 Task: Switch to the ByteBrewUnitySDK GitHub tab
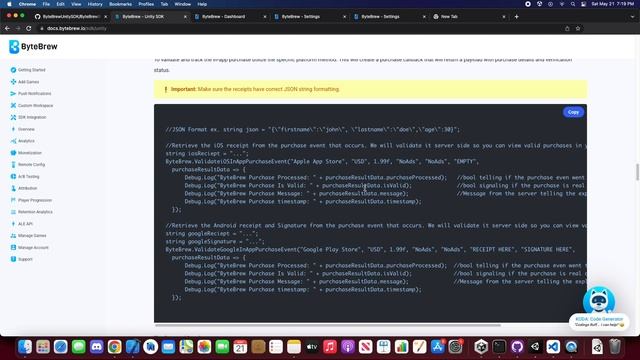(x=70, y=17)
